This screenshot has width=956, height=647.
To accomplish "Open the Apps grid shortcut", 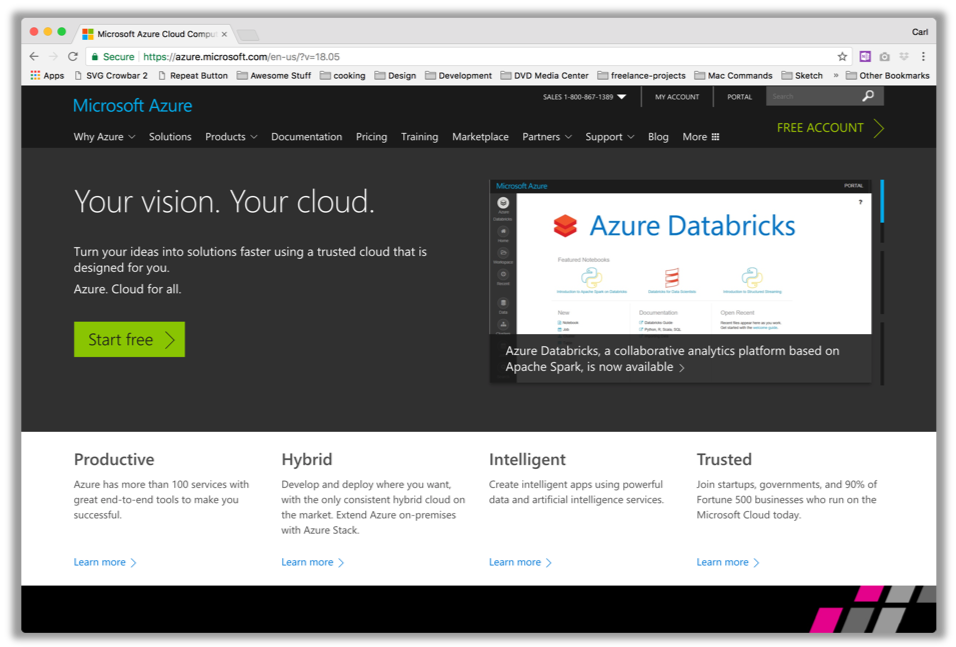I will (47, 76).
